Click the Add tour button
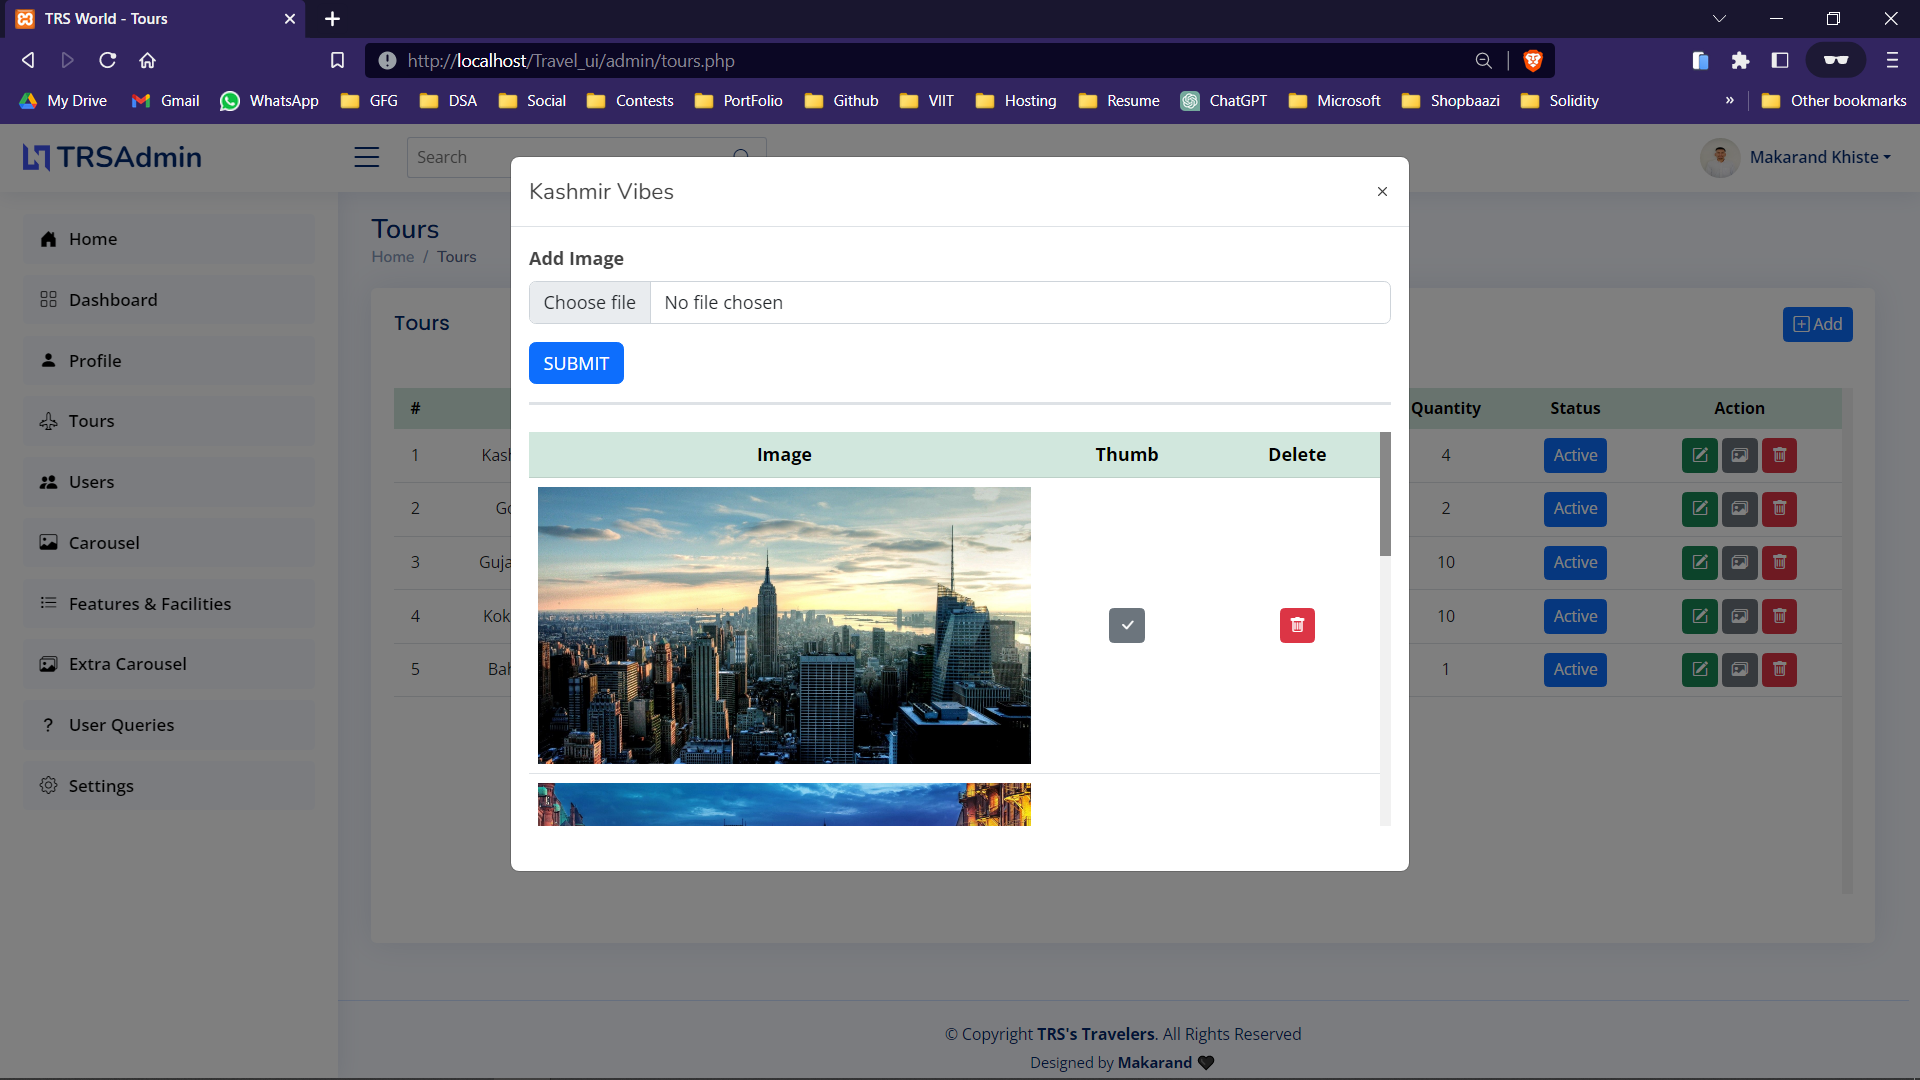Image resolution: width=1920 pixels, height=1080 pixels. 1817,324
